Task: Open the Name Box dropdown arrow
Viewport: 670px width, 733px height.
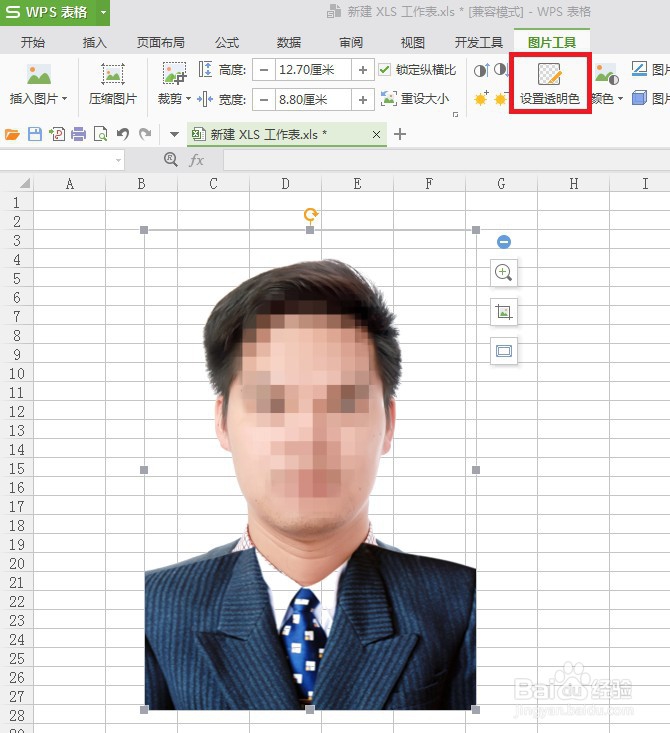Action: point(118,160)
